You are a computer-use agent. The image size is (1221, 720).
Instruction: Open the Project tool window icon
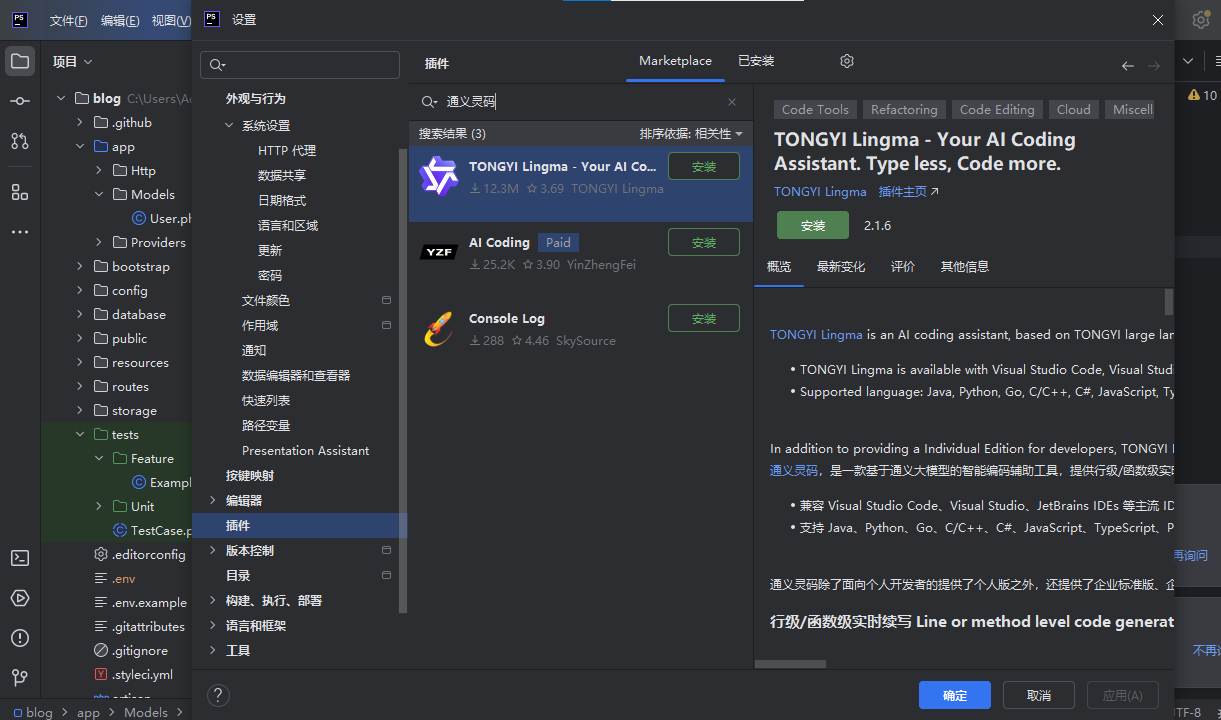pos(20,61)
